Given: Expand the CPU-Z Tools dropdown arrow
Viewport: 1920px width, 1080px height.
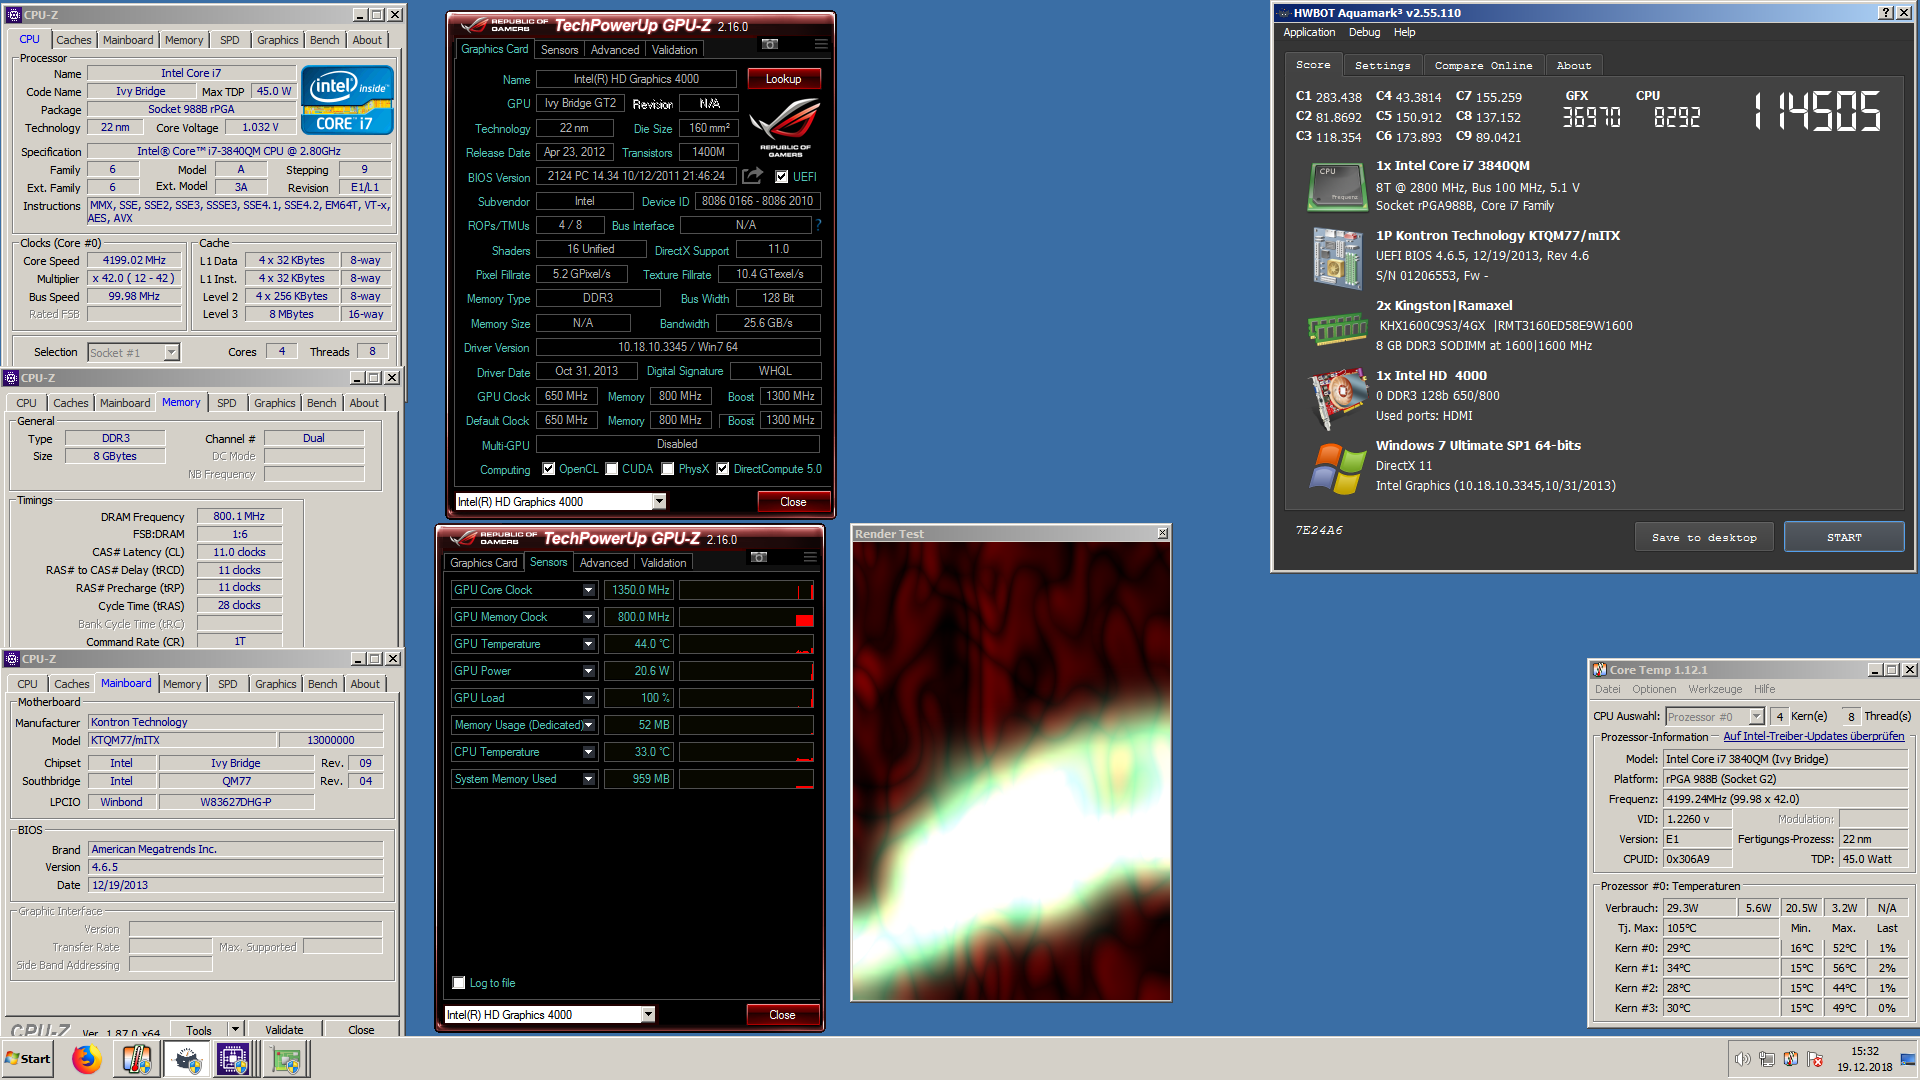Looking at the screenshot, I should [x=235, y=1029].
